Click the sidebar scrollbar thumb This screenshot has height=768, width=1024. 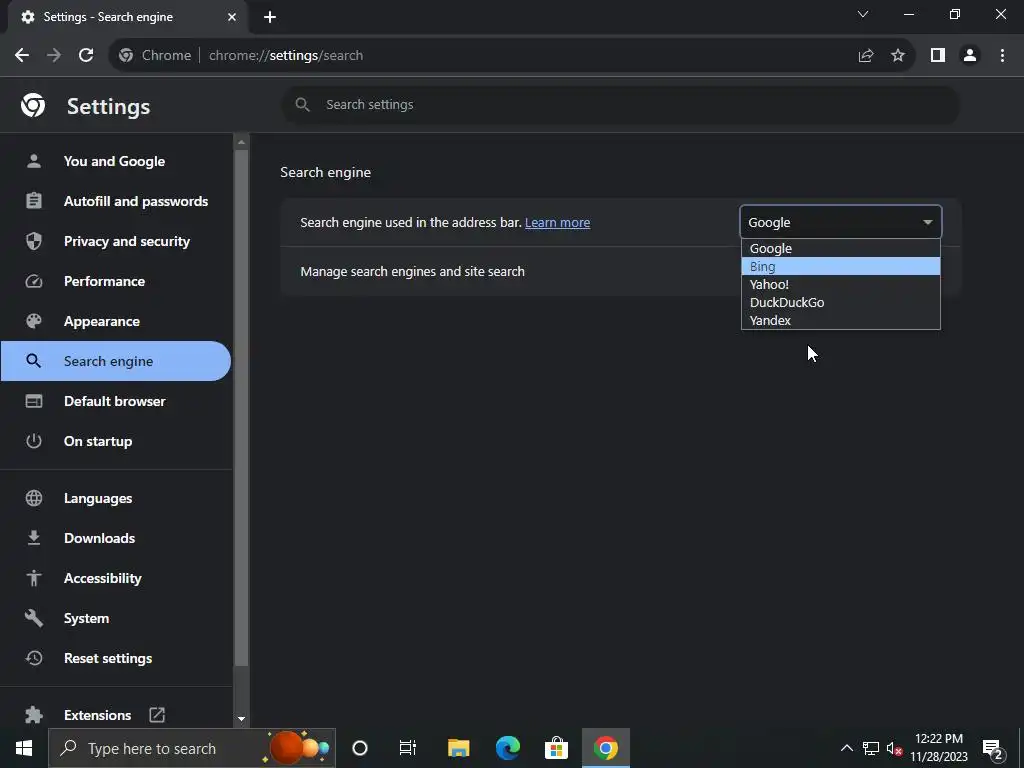pos(242,408)
